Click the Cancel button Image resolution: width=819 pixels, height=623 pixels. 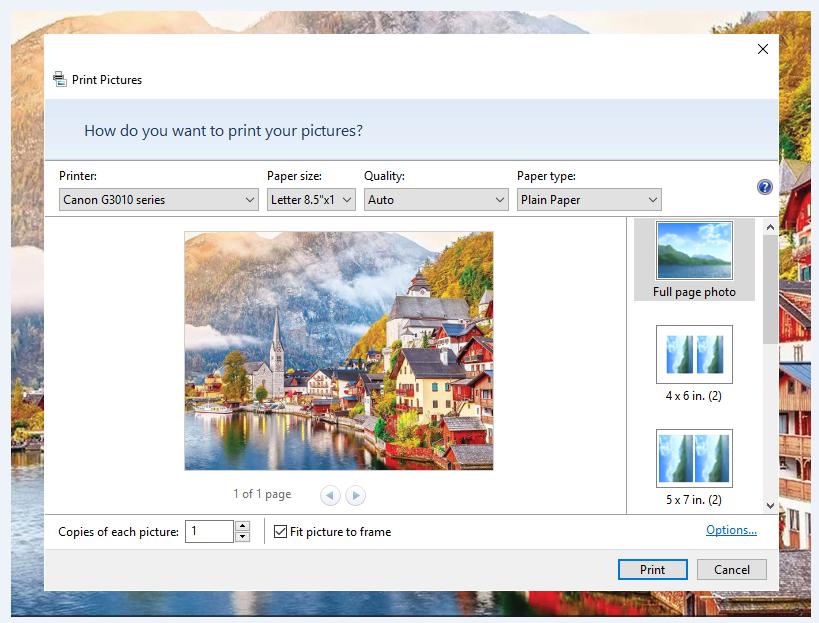click(731, 569)
